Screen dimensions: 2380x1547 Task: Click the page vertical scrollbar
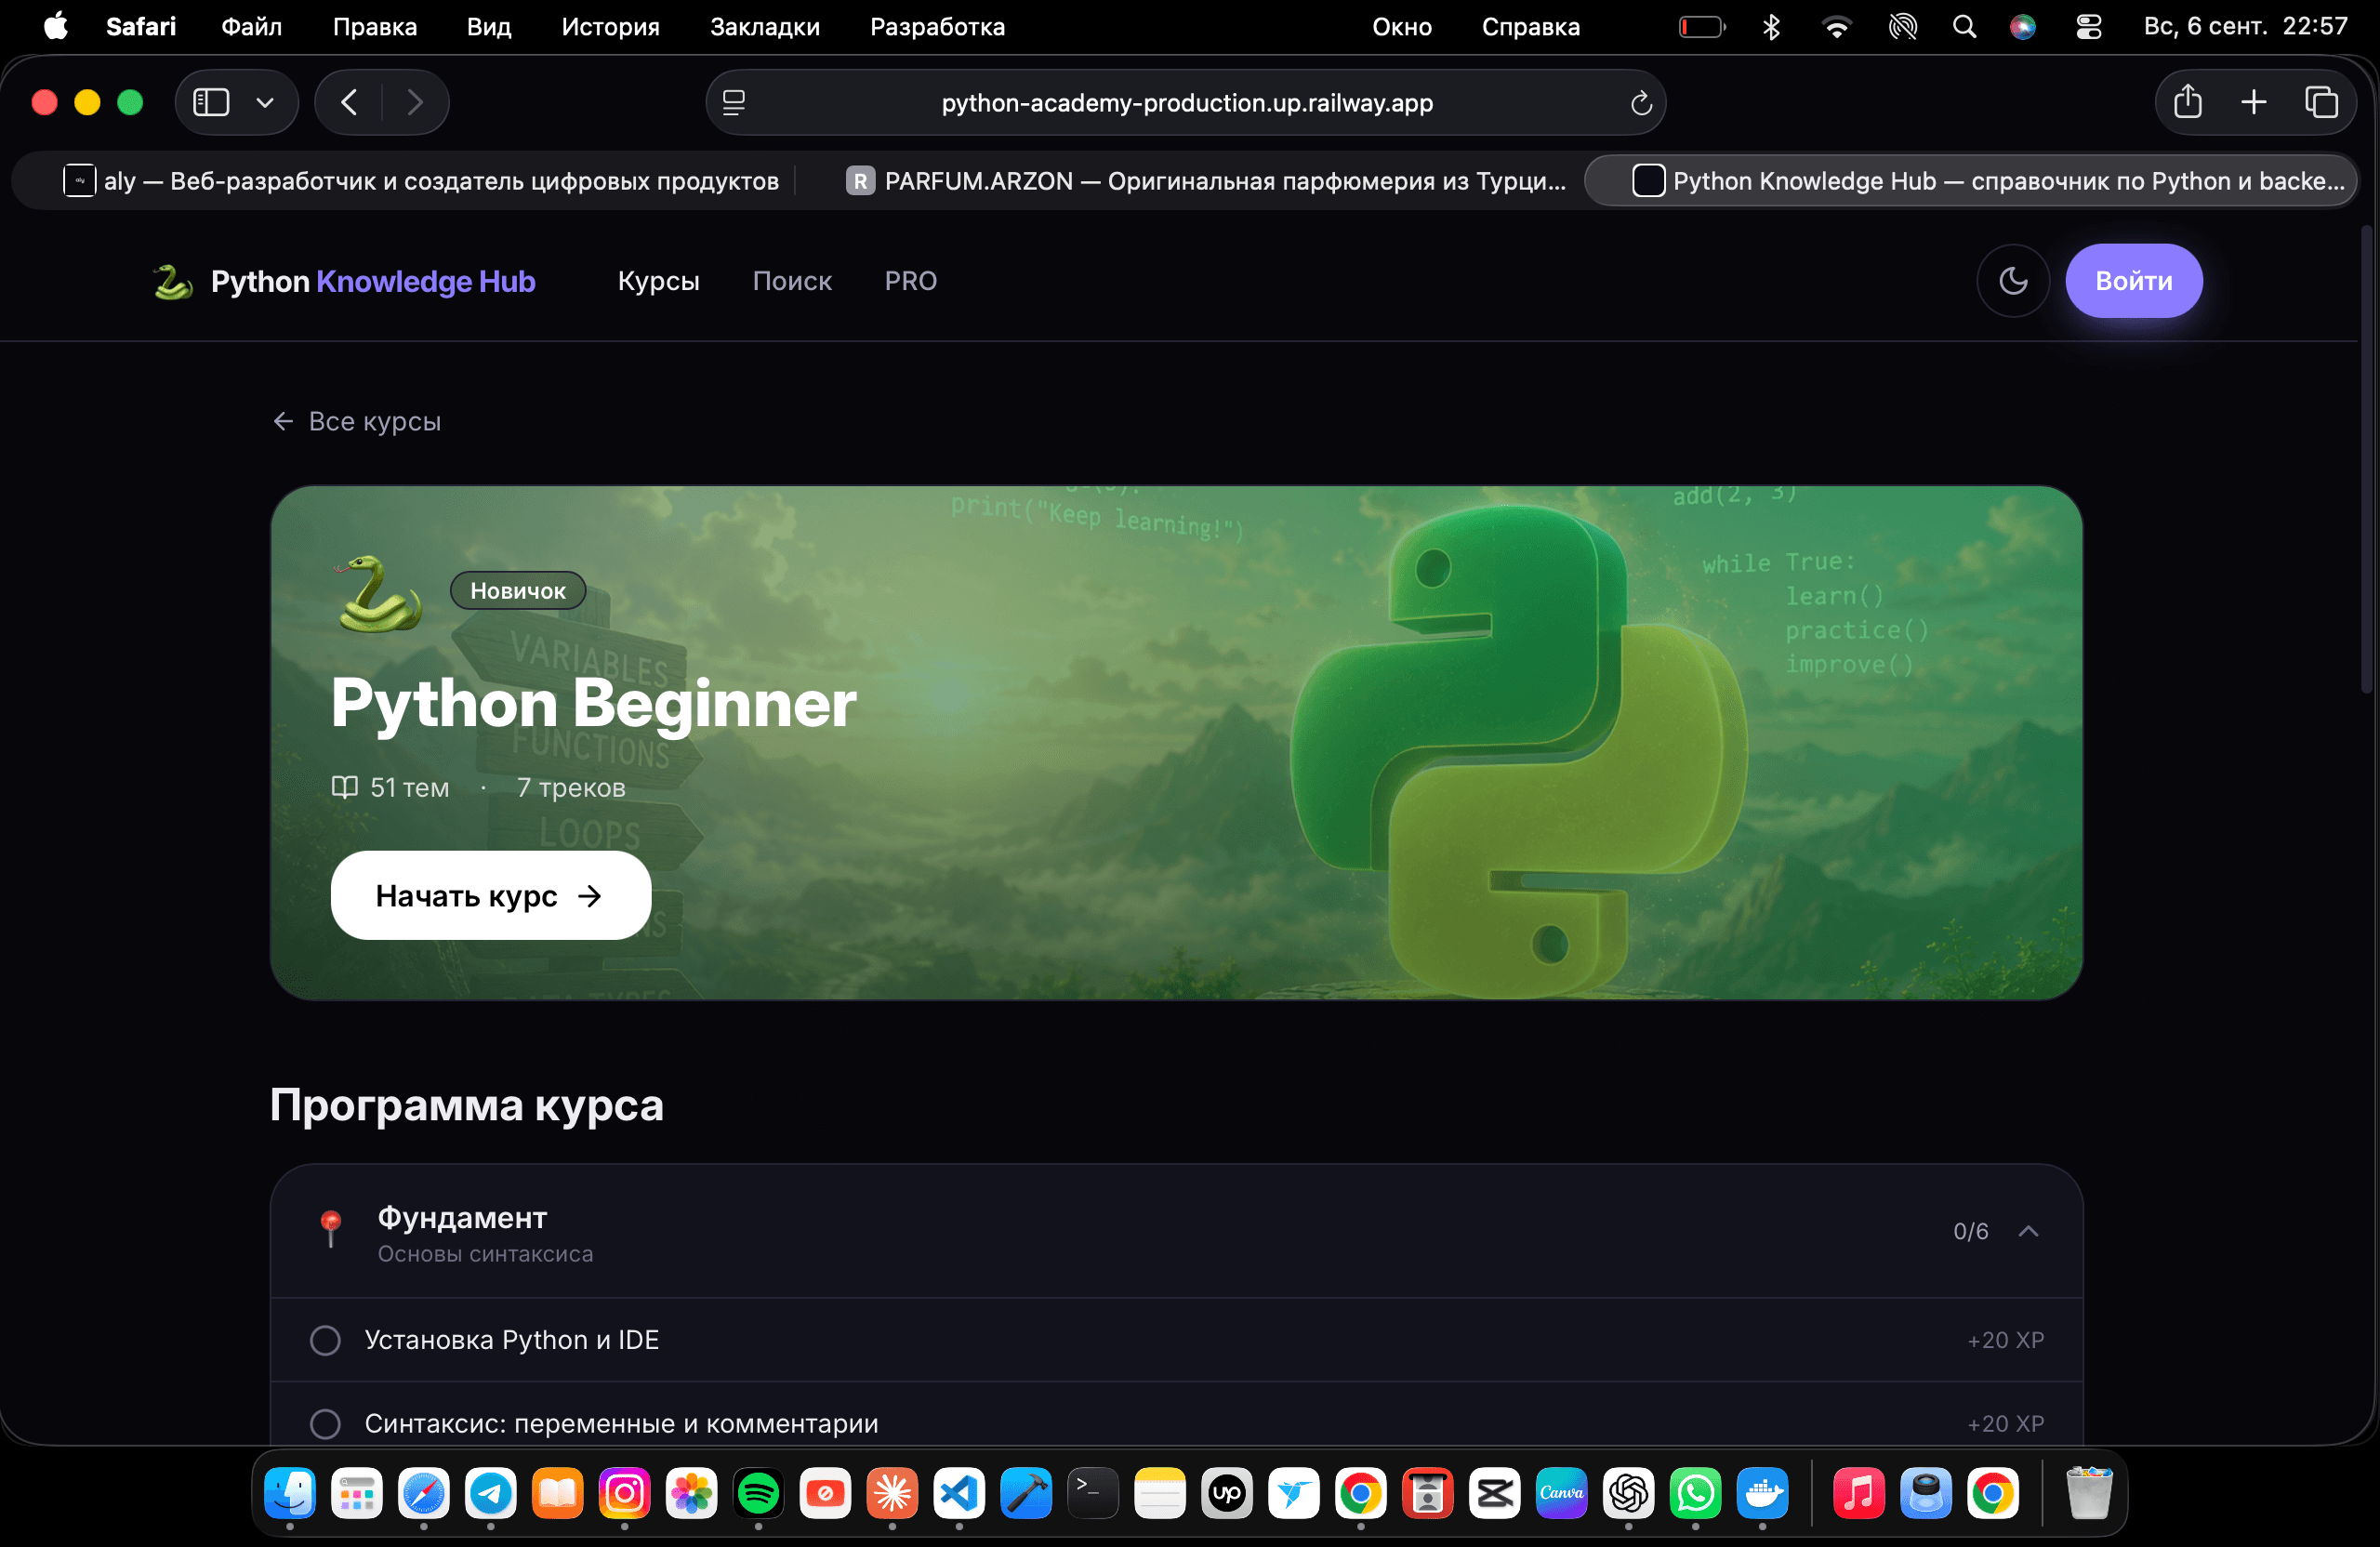pyautogui.click(x=2366, y=460)
